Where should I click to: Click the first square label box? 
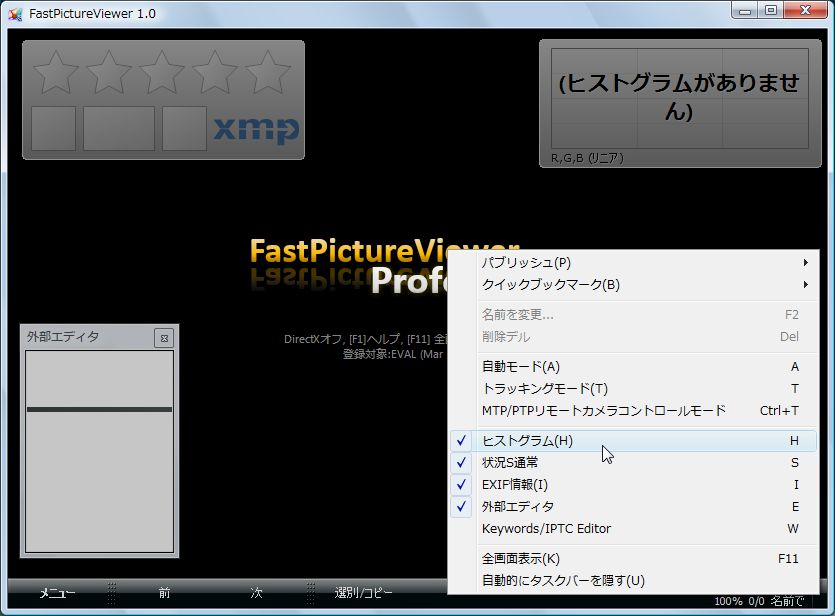(53, 128)
